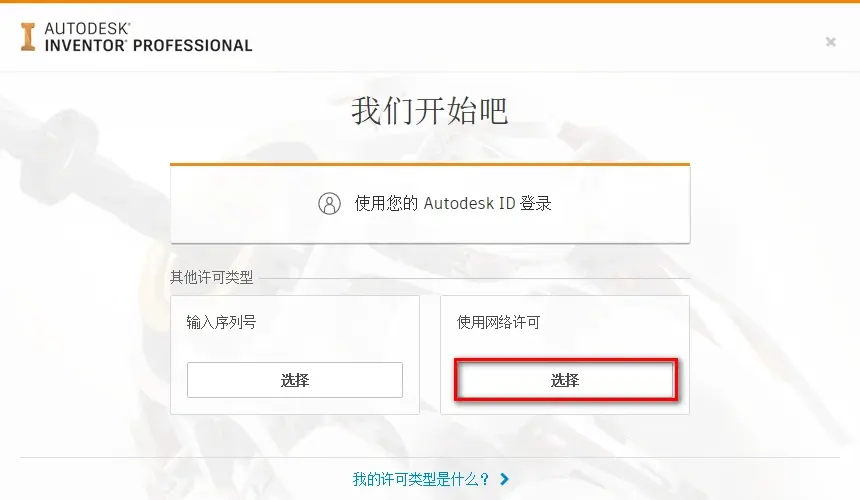Viewport: 860px width, 500px height.
Task: Click the 输入序列号 label text
Action: tap(221, 322)
